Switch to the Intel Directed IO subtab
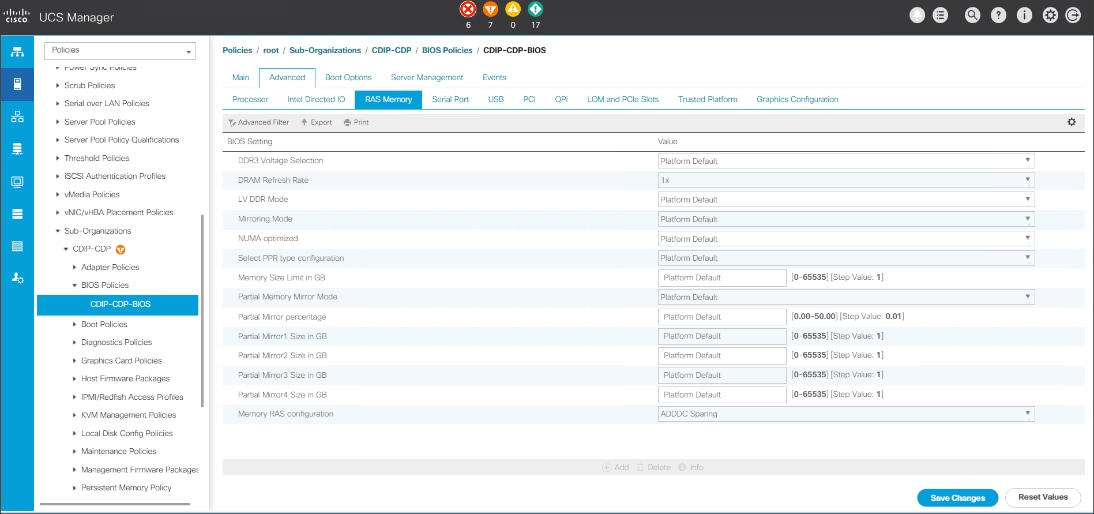Screen dimensions: 1094x514 pos(316,100)
